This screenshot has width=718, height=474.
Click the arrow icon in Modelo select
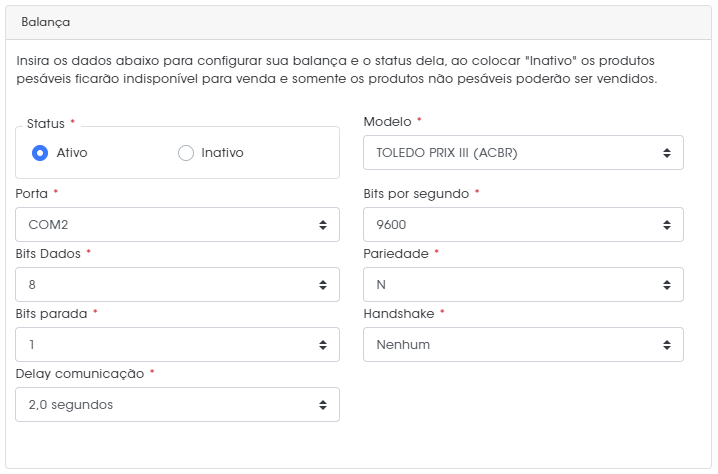tap(667, 153)
